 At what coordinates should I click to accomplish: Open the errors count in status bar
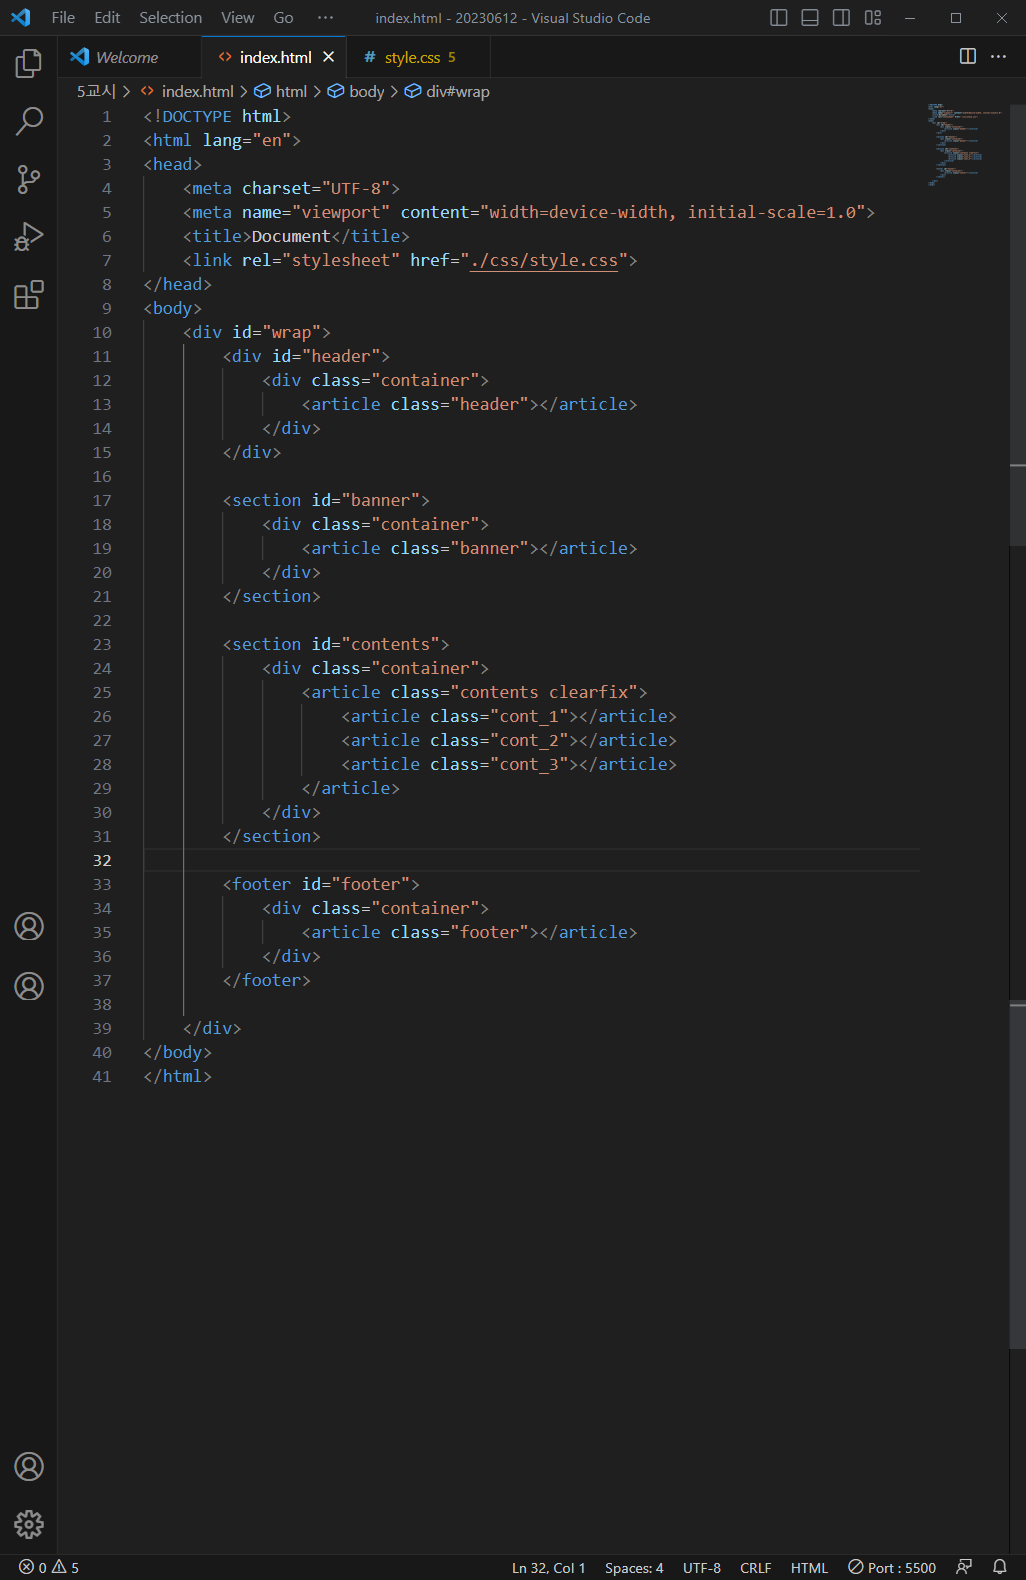[x=33, y=1567]
